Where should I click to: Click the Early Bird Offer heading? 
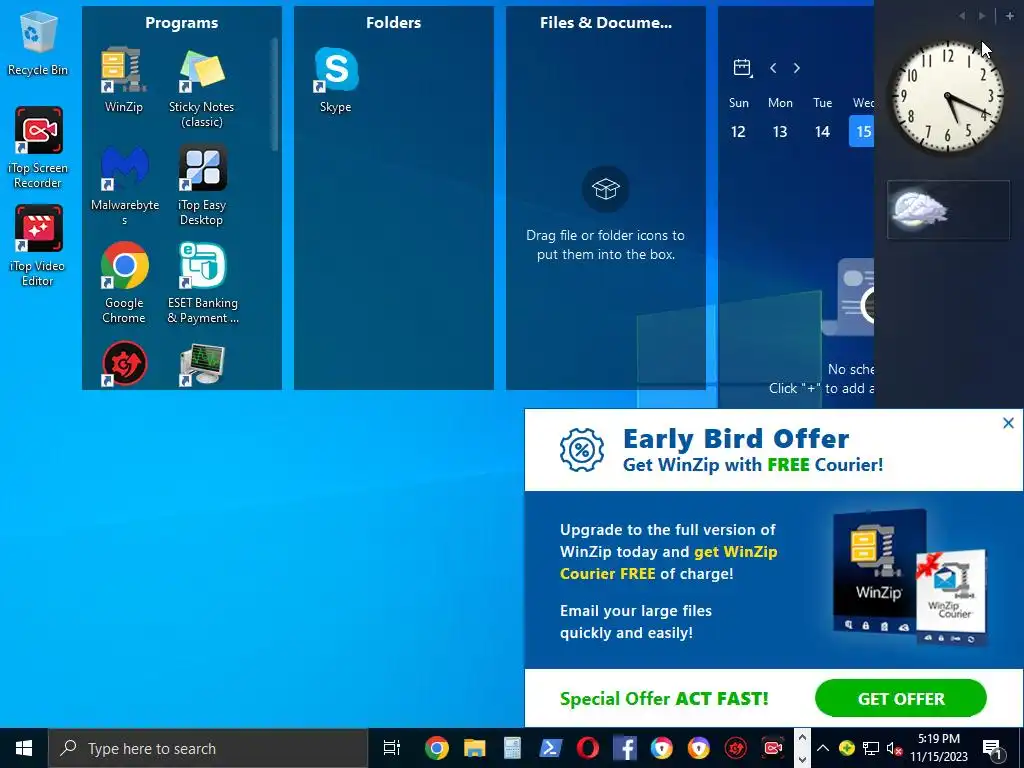[736, 439]
